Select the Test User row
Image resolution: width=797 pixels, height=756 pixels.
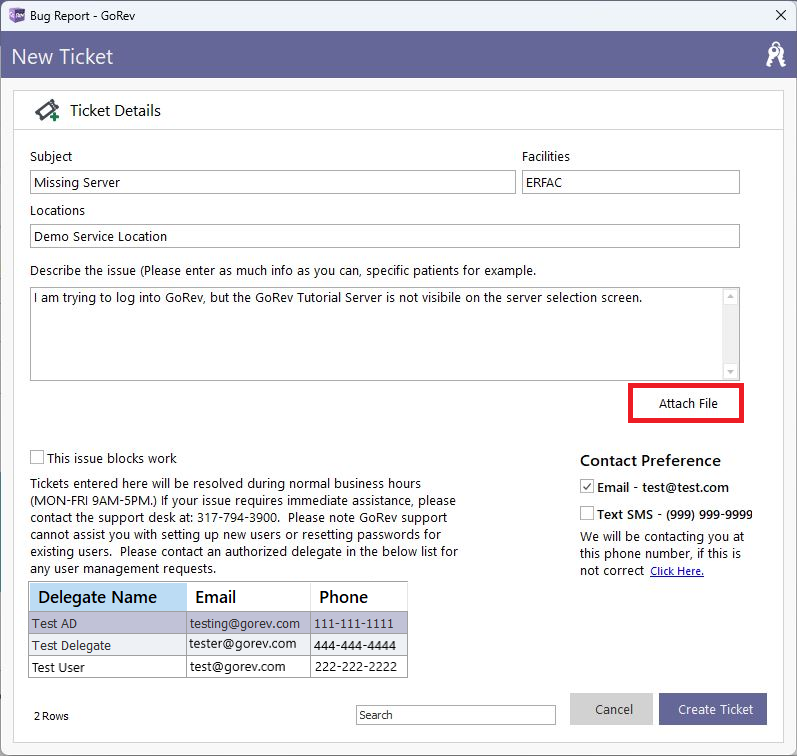point(218,667)
